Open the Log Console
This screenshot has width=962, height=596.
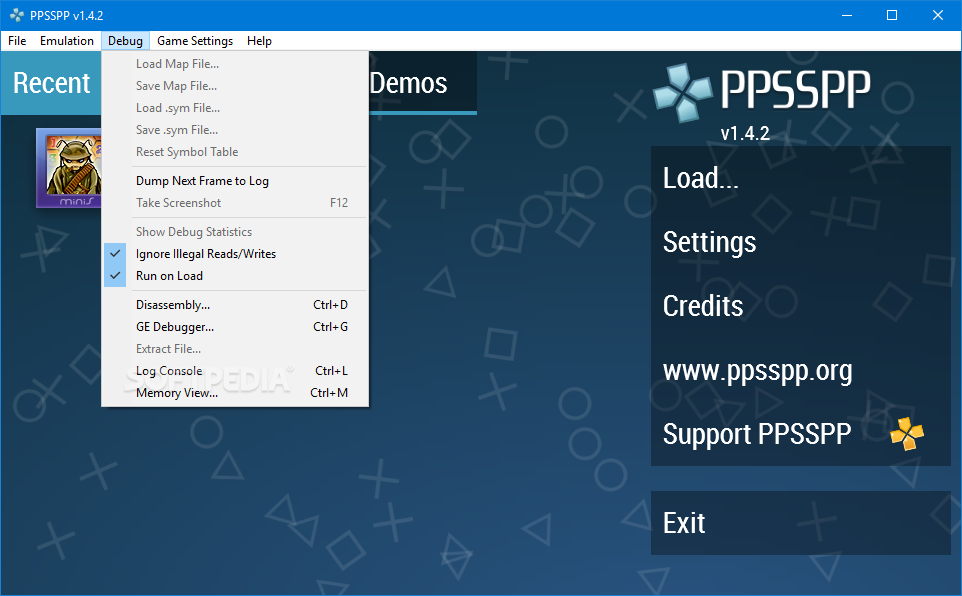pos(235,371)
